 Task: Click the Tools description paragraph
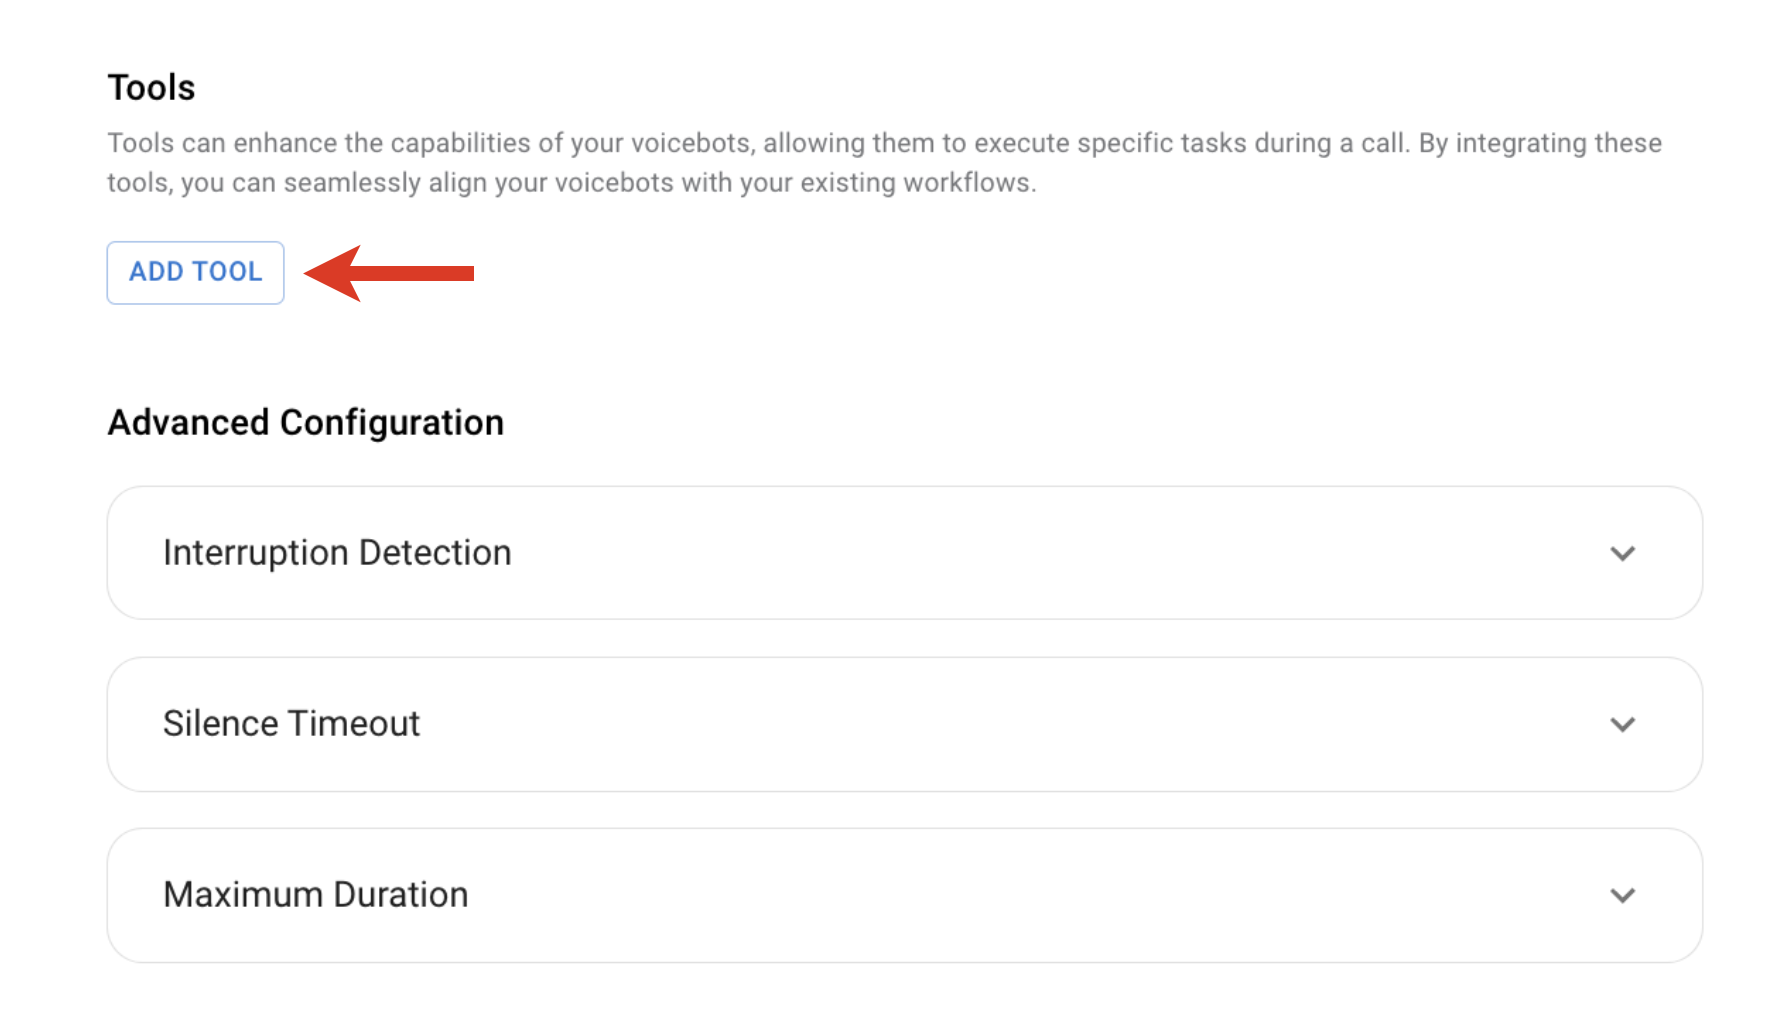click(x=884, y=163)
